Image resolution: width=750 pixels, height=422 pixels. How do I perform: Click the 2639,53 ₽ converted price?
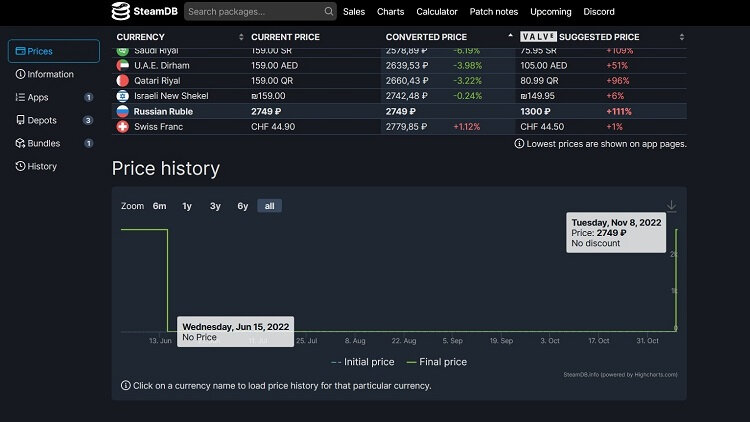point(407,66)
